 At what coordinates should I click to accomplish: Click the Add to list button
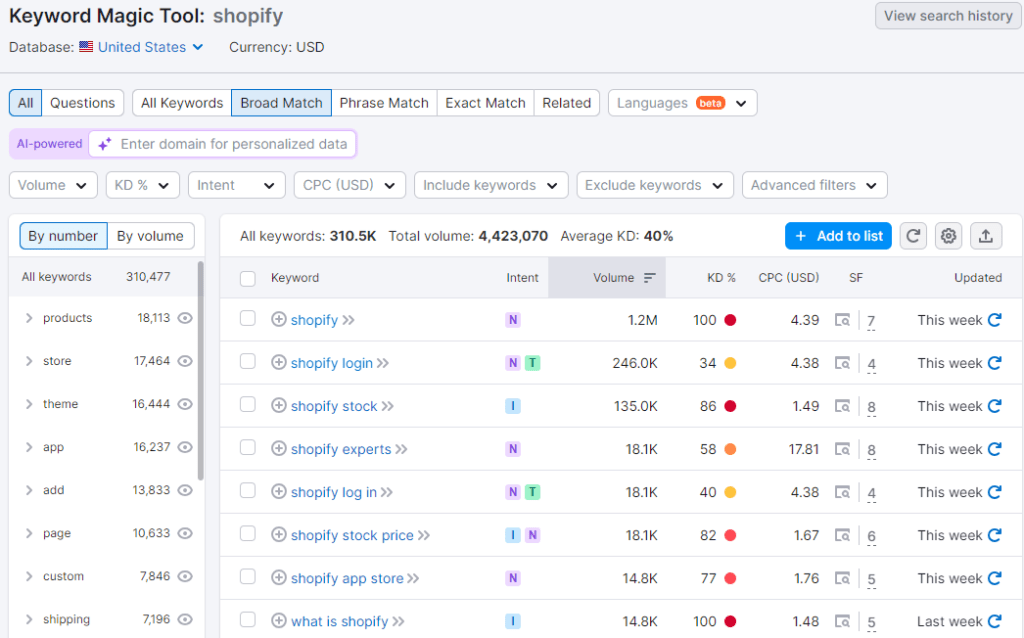[x=838, y=236]
